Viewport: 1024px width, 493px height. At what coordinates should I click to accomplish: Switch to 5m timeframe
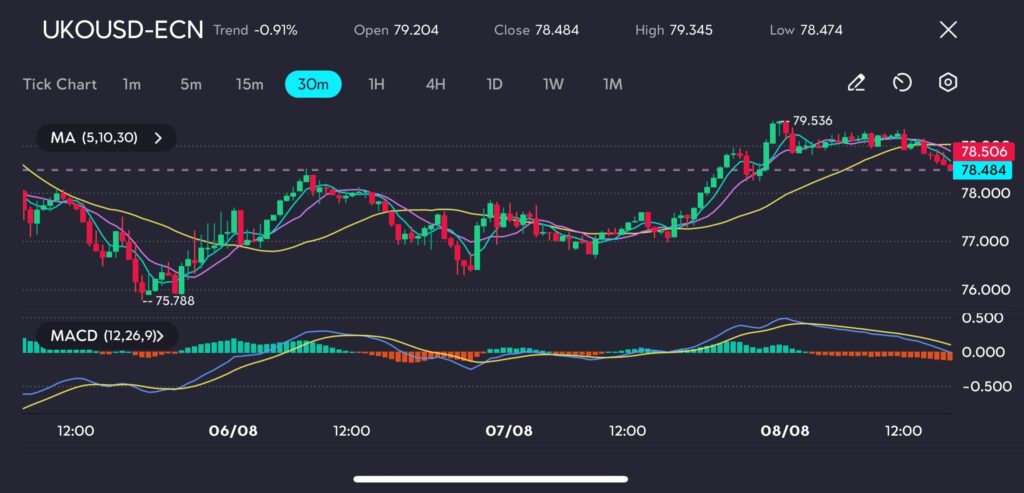tap(190, 84)
